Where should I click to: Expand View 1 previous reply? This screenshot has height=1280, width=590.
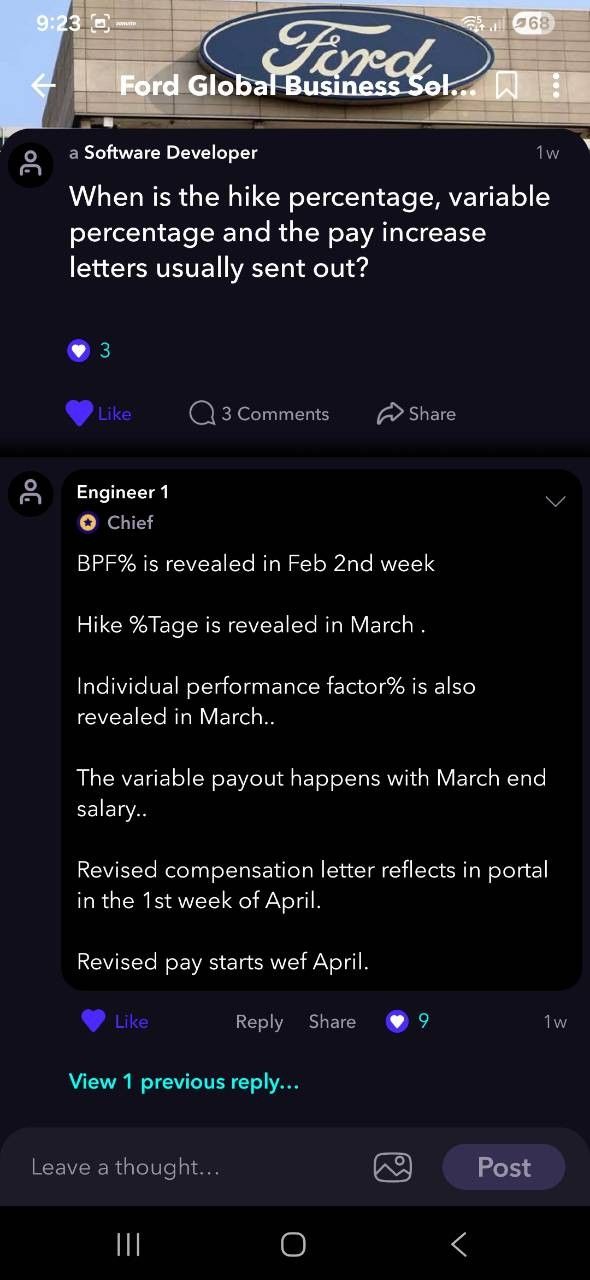[x=184, y=1081]
